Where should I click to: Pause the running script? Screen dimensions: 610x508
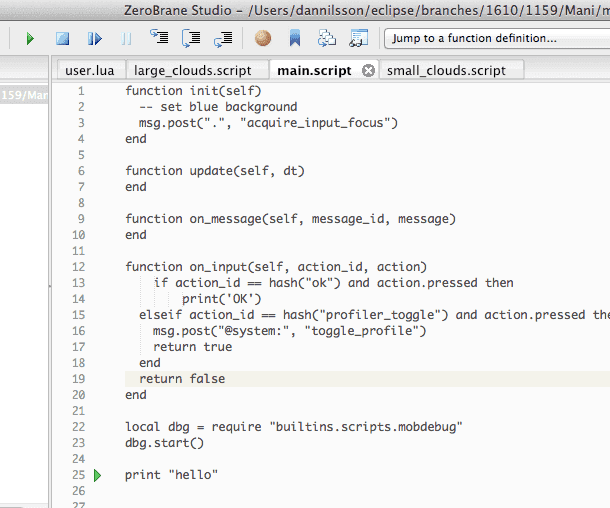(126, 39)
